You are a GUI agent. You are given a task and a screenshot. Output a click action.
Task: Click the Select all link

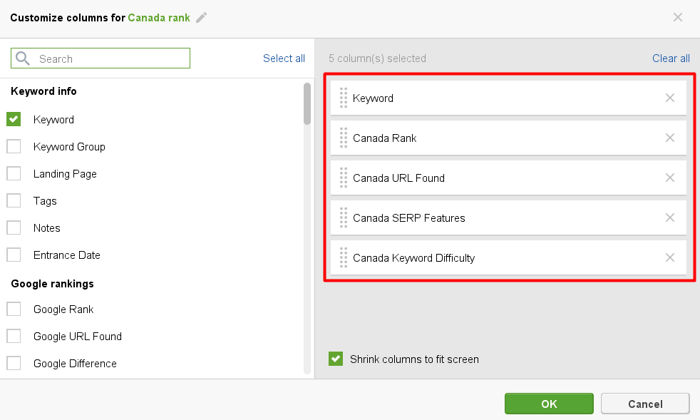pyautogui.click(x=284, y=58)
